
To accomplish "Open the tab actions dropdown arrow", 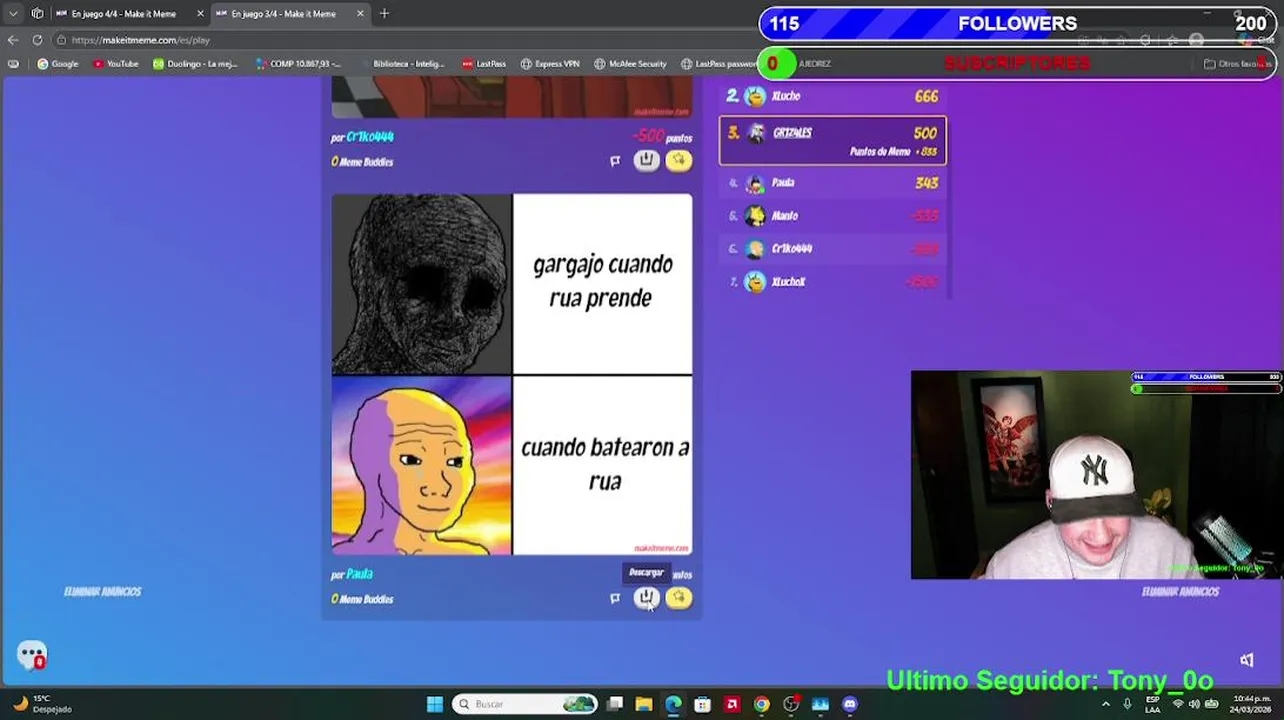I will click(x=13, y=14).
